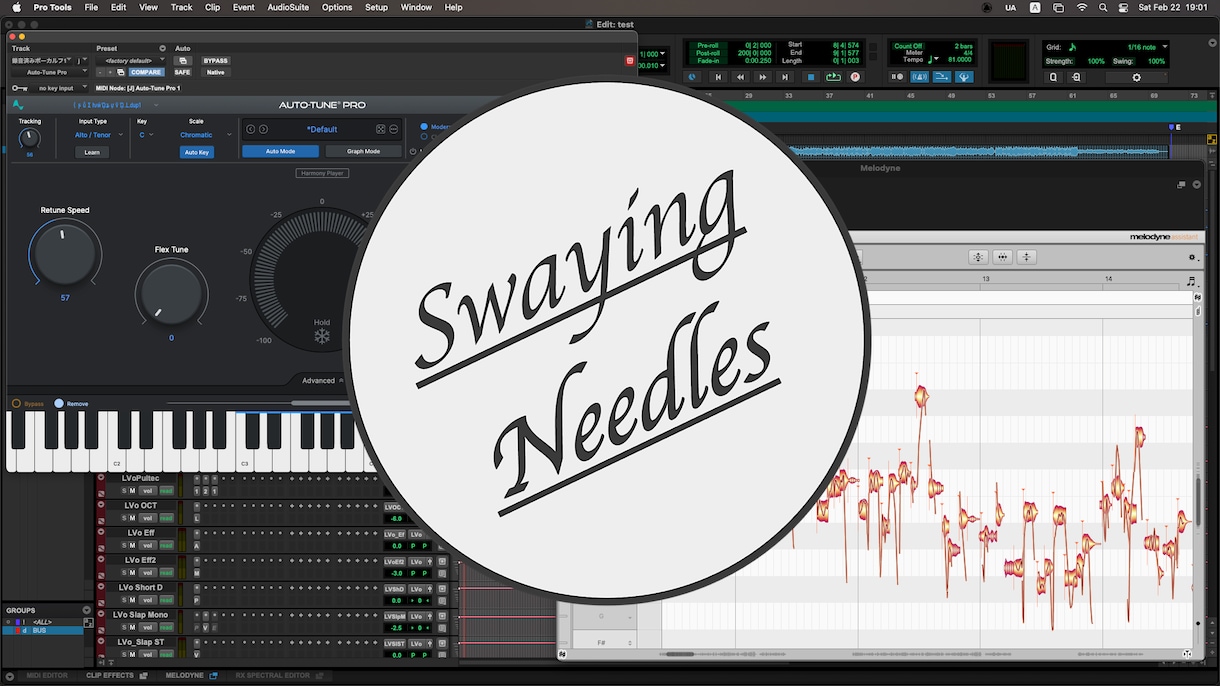The height and width of the screenshot is (686, 1220).
Task: Open the Setup menu
Action: [376, 7]
